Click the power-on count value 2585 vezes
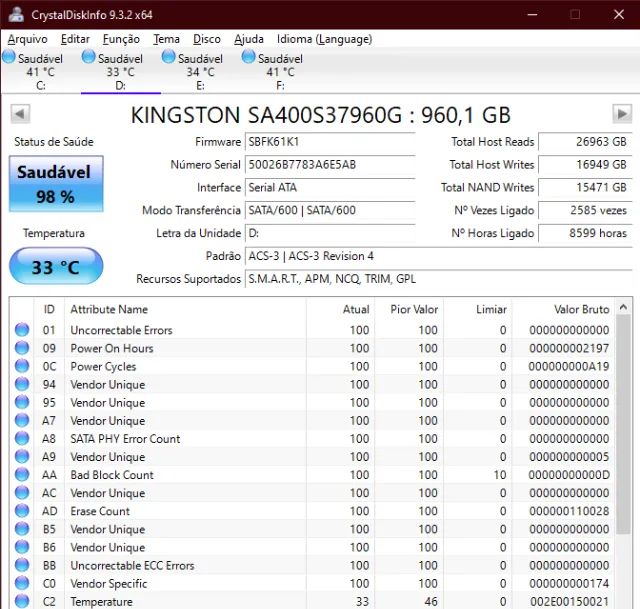The width and height of the screenshot is (640, 609). pos(585,210)
